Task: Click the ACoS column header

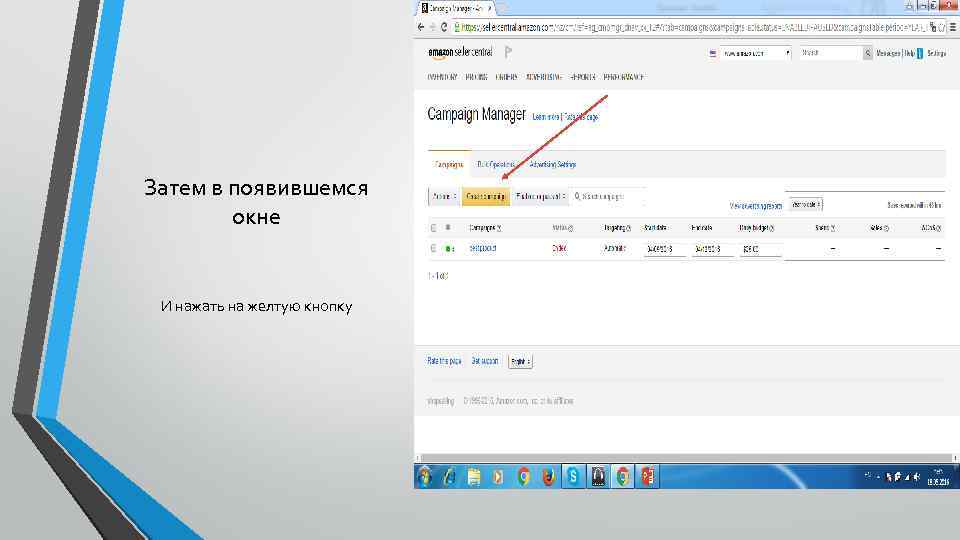Action: pyautogui.click(x=931, y=228)
